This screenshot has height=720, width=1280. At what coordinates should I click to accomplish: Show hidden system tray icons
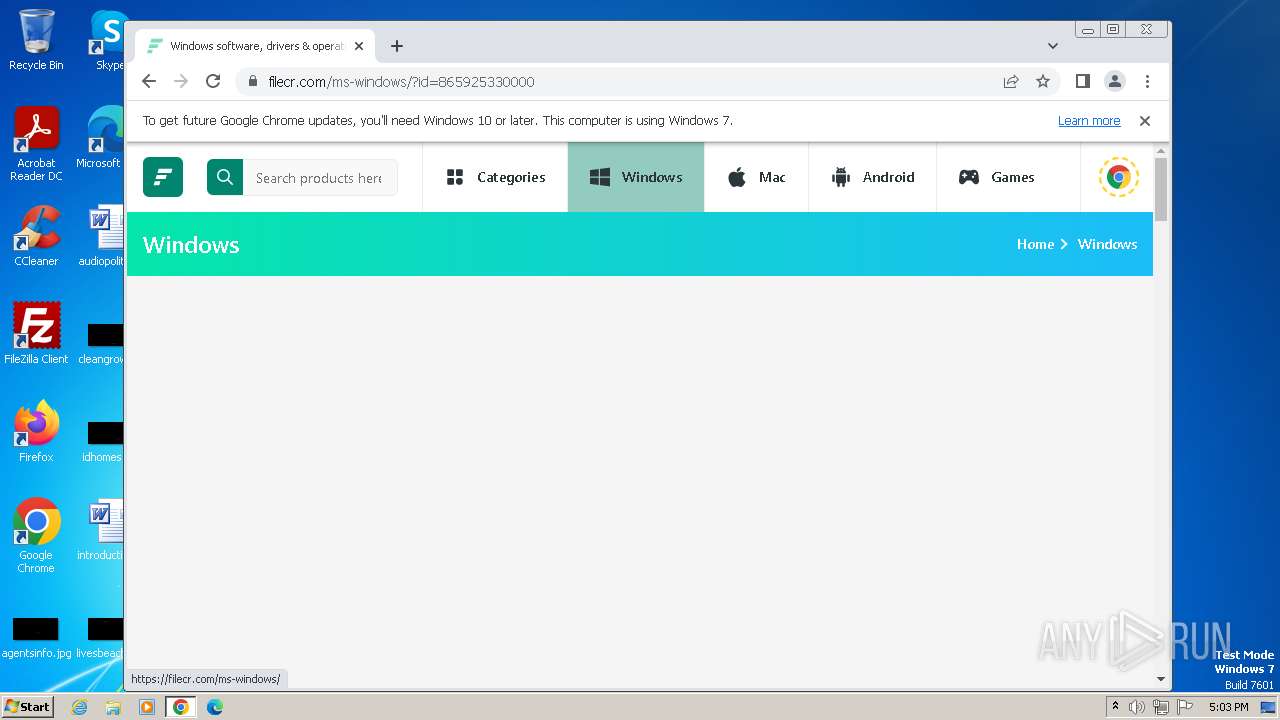point(1115,707)
